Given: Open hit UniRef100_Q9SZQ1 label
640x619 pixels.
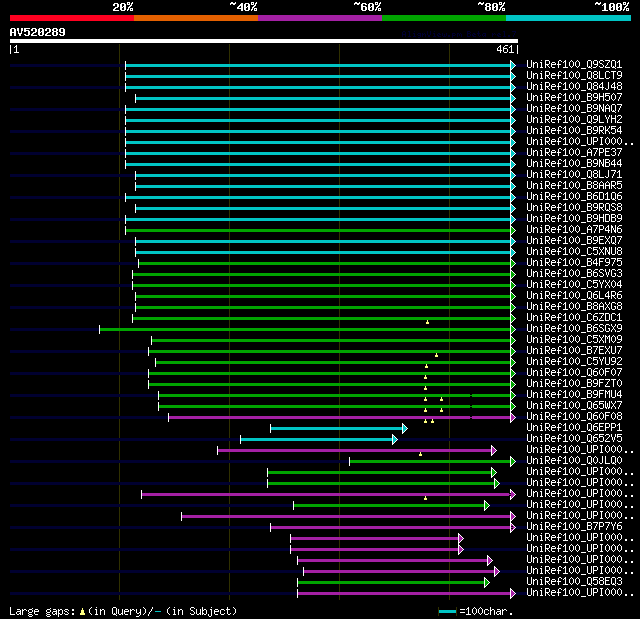Looking at the screenshot, I should [574, 64].
